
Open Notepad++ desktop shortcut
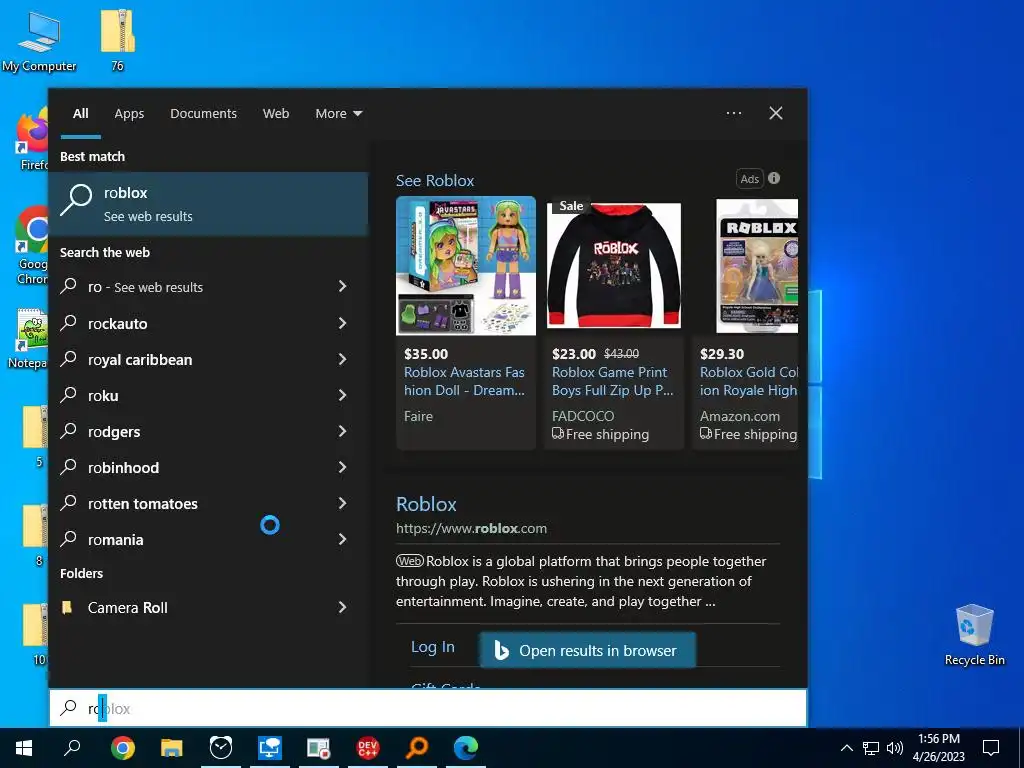pyautogui.click(x=29, y=338)
